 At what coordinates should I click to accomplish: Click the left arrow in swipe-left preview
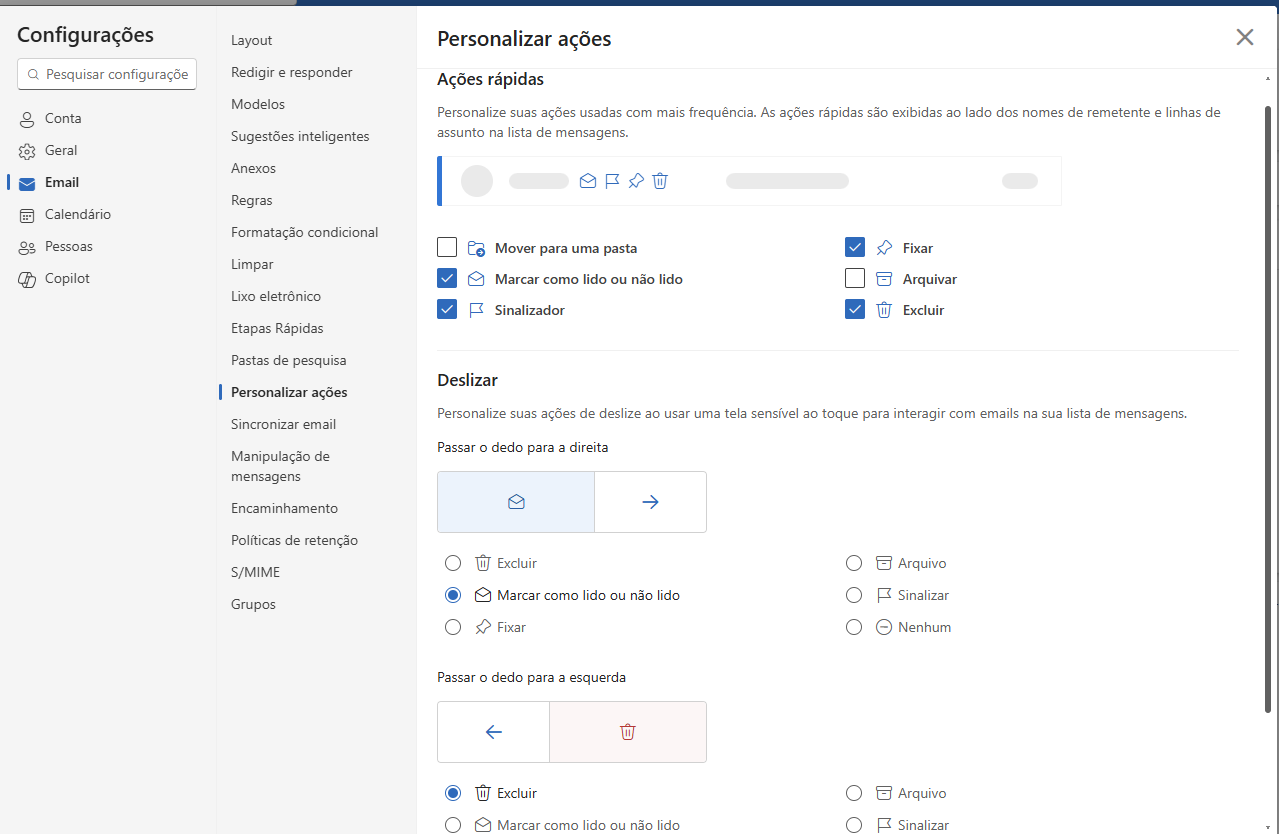click(493, 732)
